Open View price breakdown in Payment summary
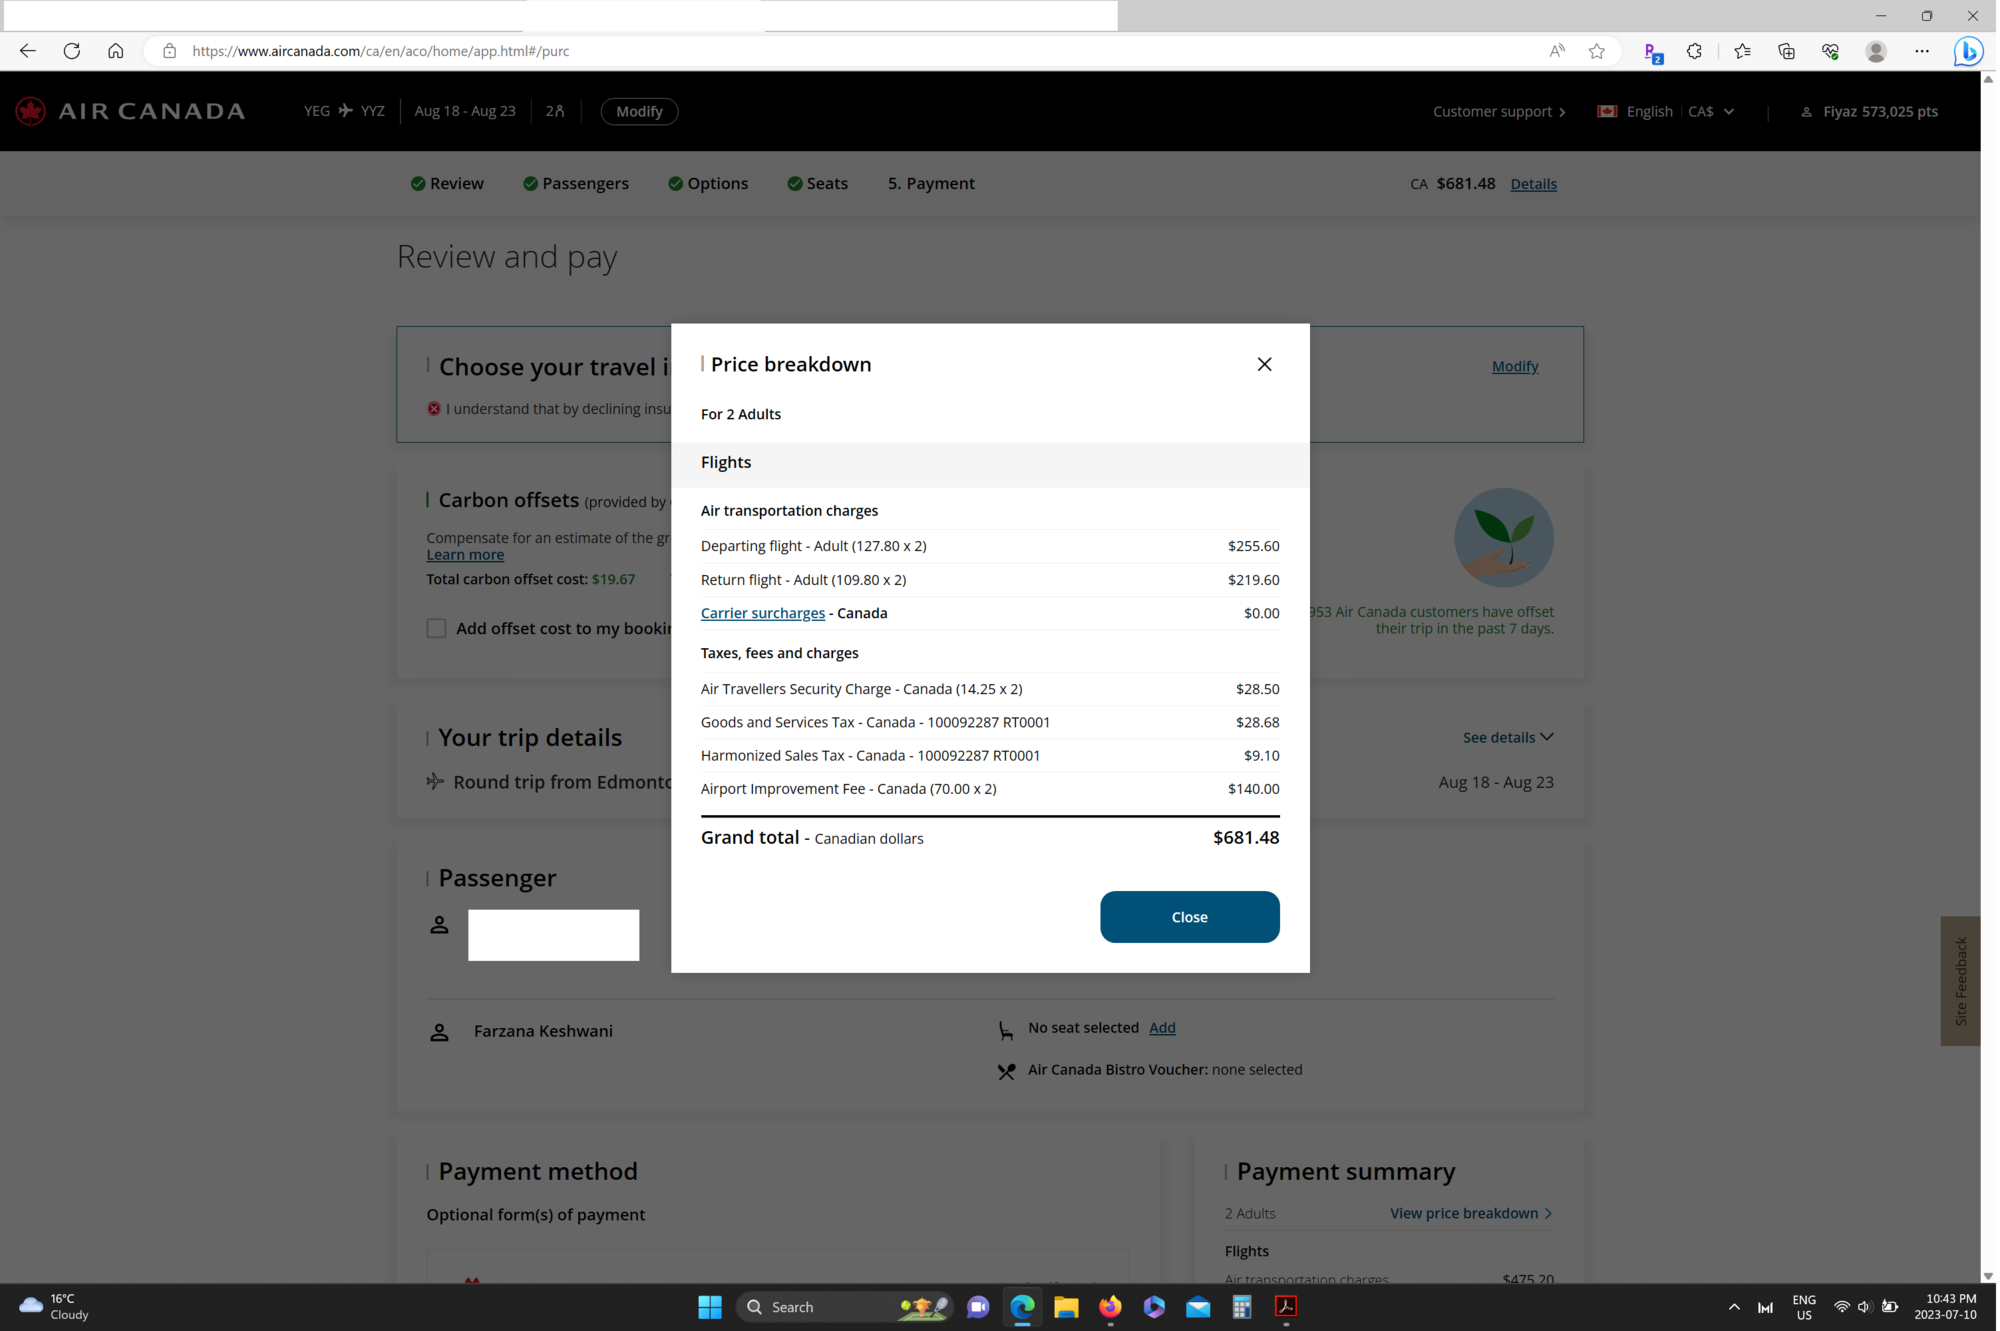The width and height of the screenshot is (2000, 1331). (x=1463, y=1213)
